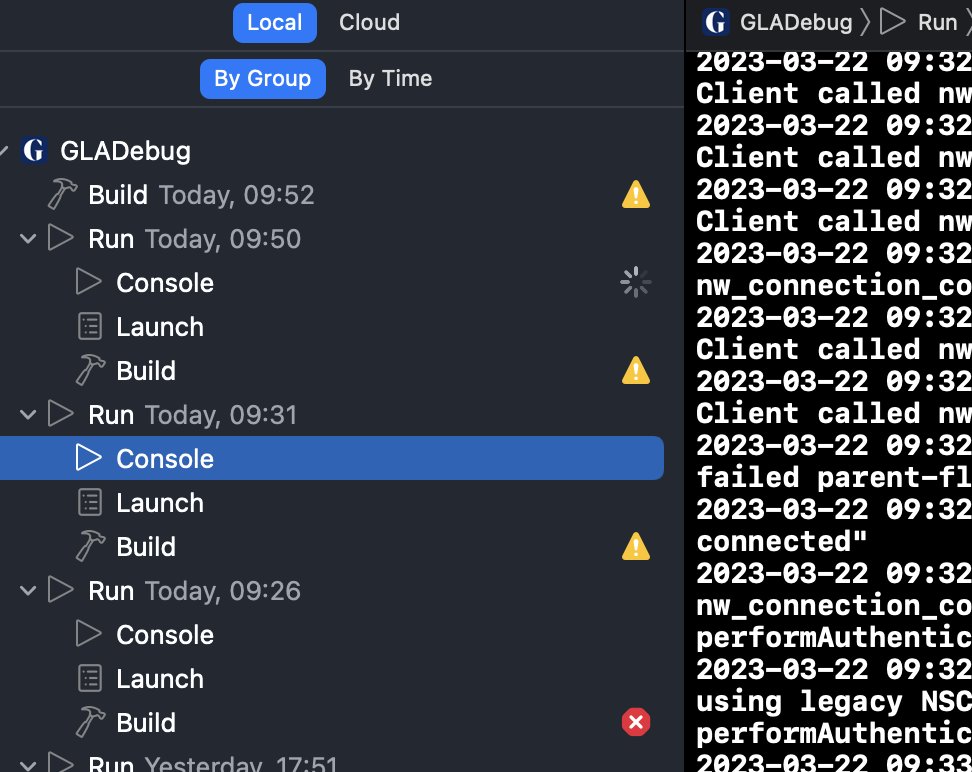This screenshot has width=972, height=772.
Task: Collapse the Run Today 09:50 group
Action: pyautogui.click(x=28, y=239)
